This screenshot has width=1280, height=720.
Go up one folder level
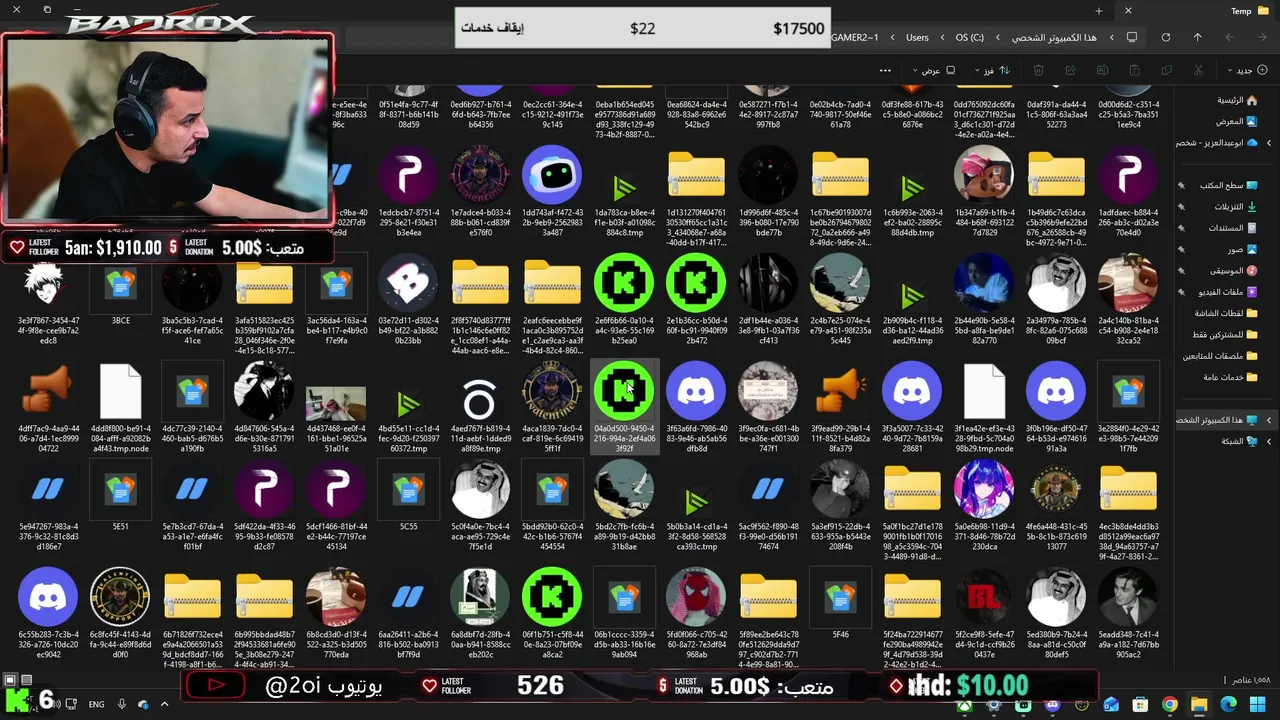click(x=1197, y=37)
